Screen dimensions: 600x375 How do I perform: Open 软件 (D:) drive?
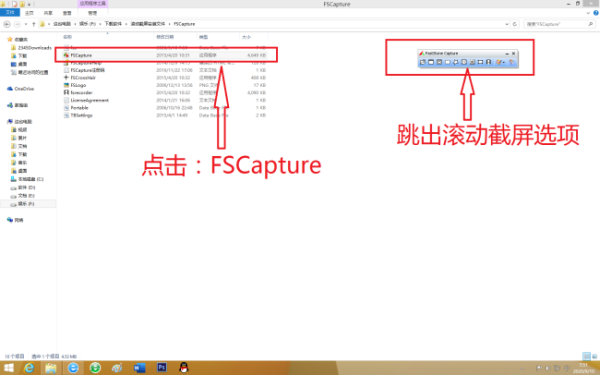point(23,188)
